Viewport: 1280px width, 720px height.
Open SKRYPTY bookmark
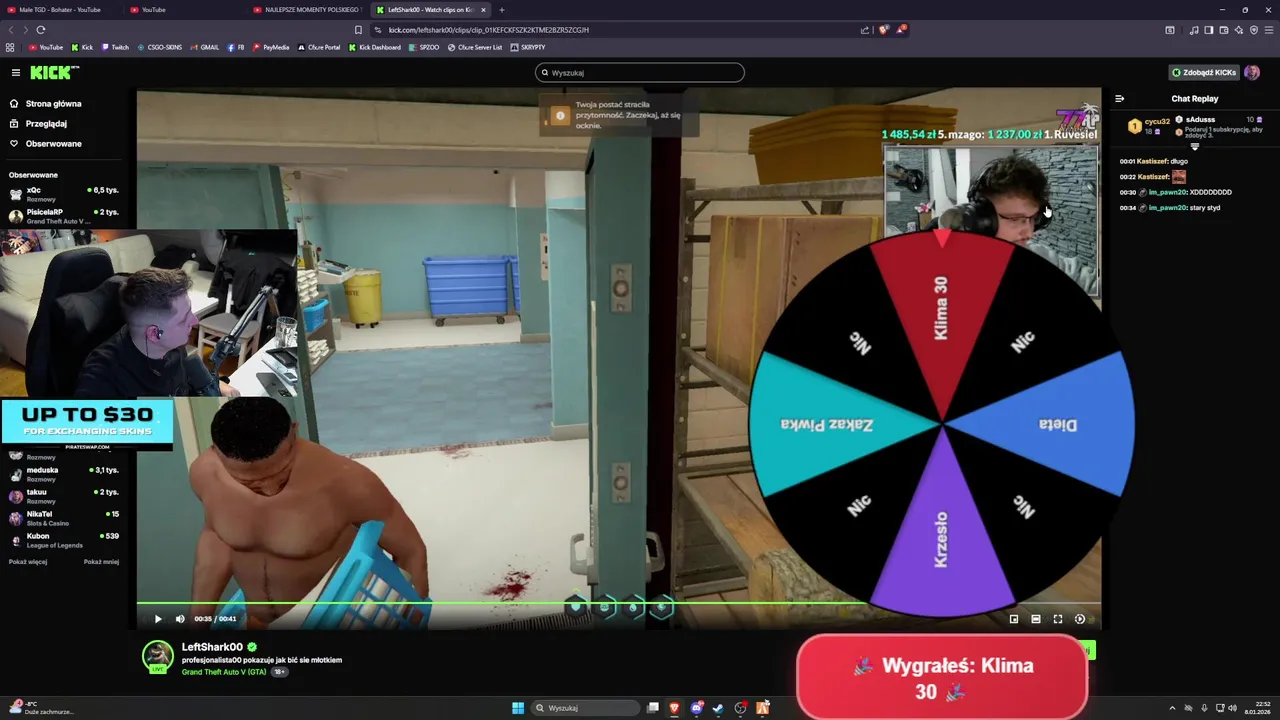point(528,47)
